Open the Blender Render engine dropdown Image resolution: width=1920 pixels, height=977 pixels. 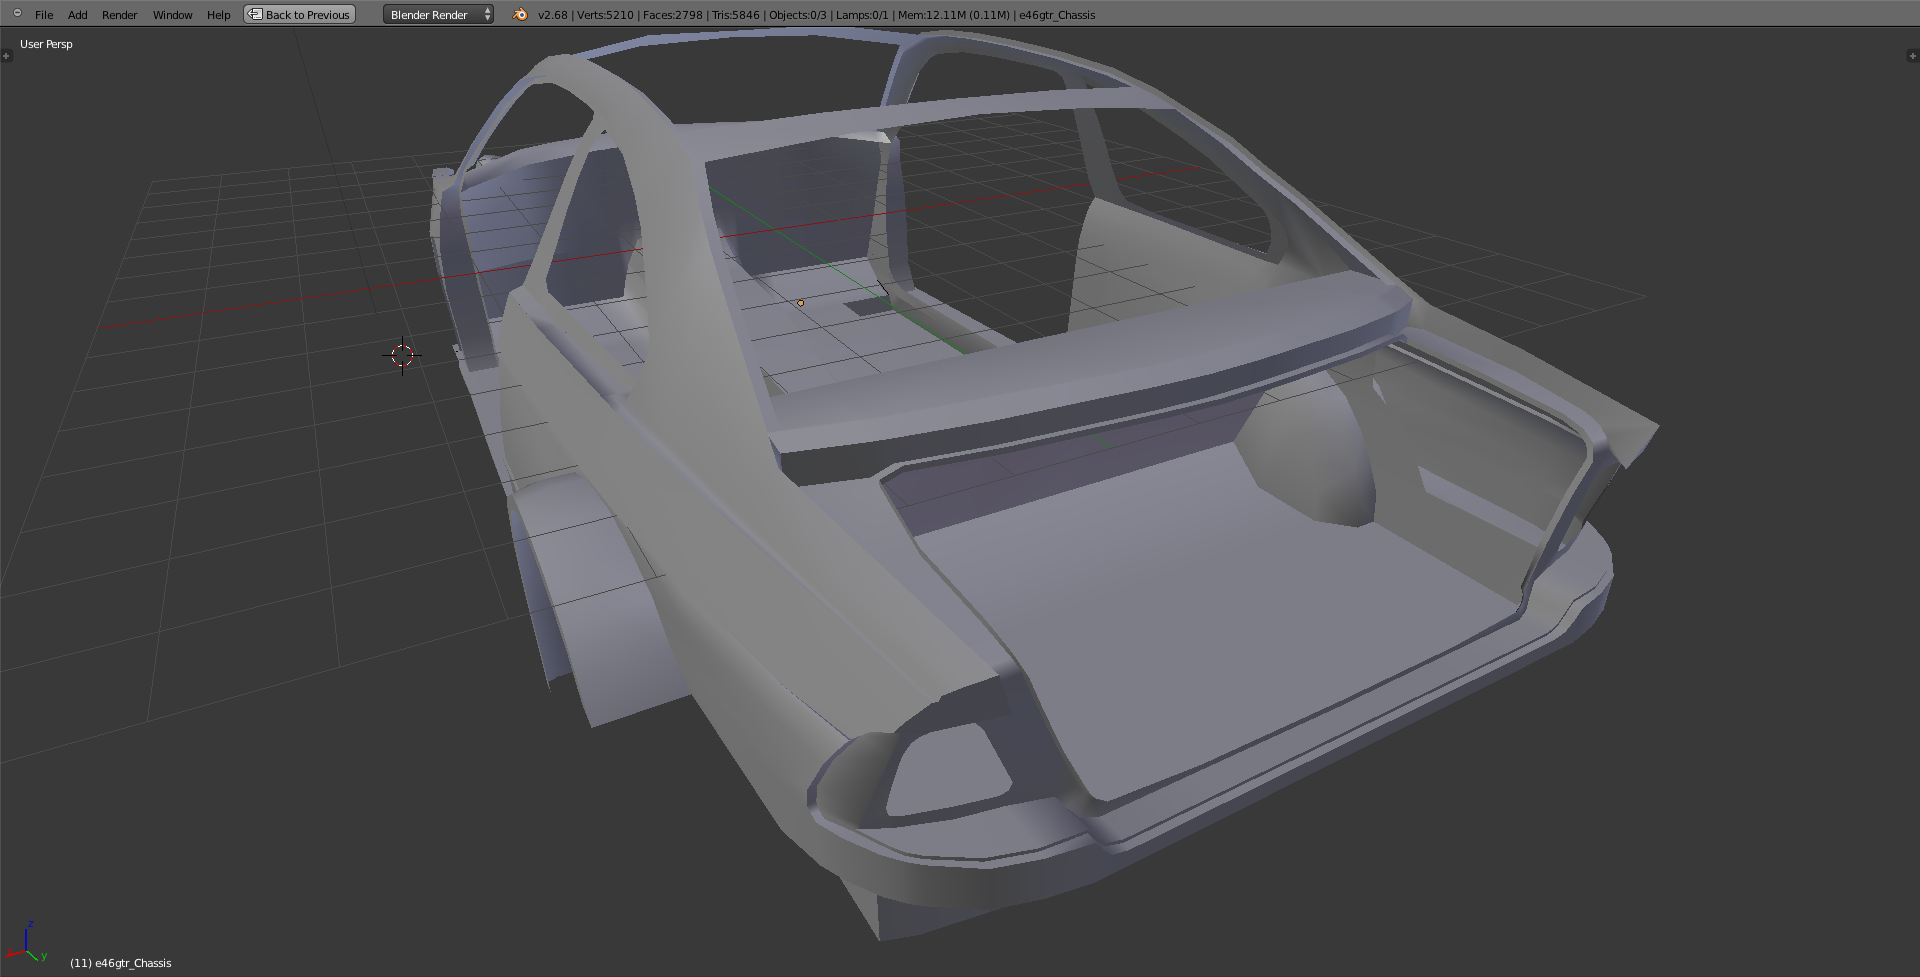click(438, 14)
